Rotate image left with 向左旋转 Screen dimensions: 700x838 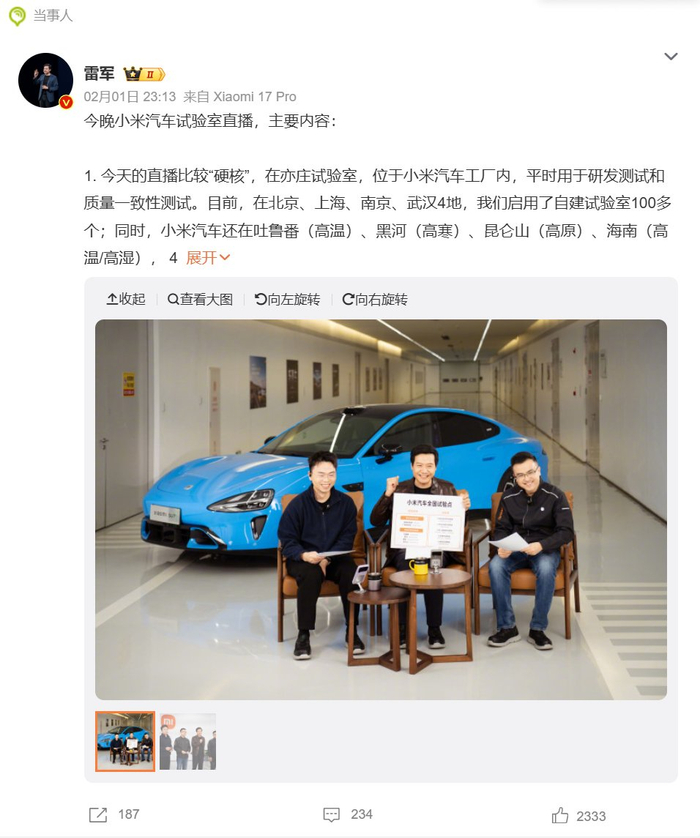click(x=287, y=299)
